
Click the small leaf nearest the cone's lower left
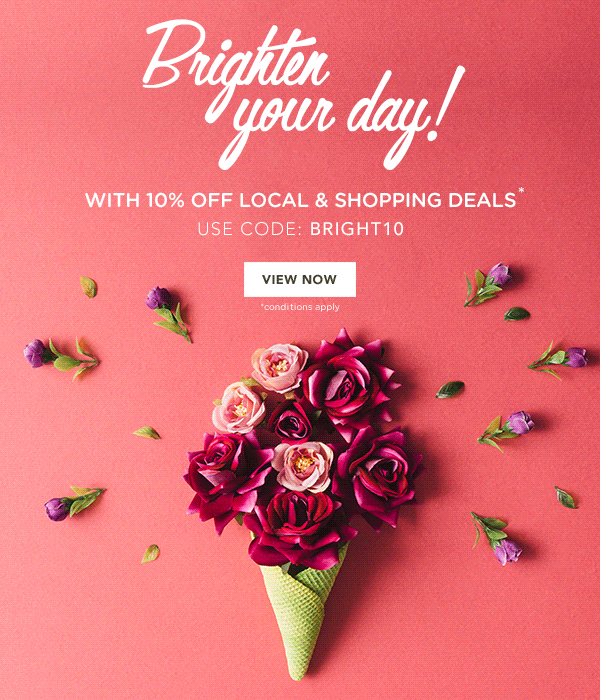pyautogui.click(x=150, y=554)
